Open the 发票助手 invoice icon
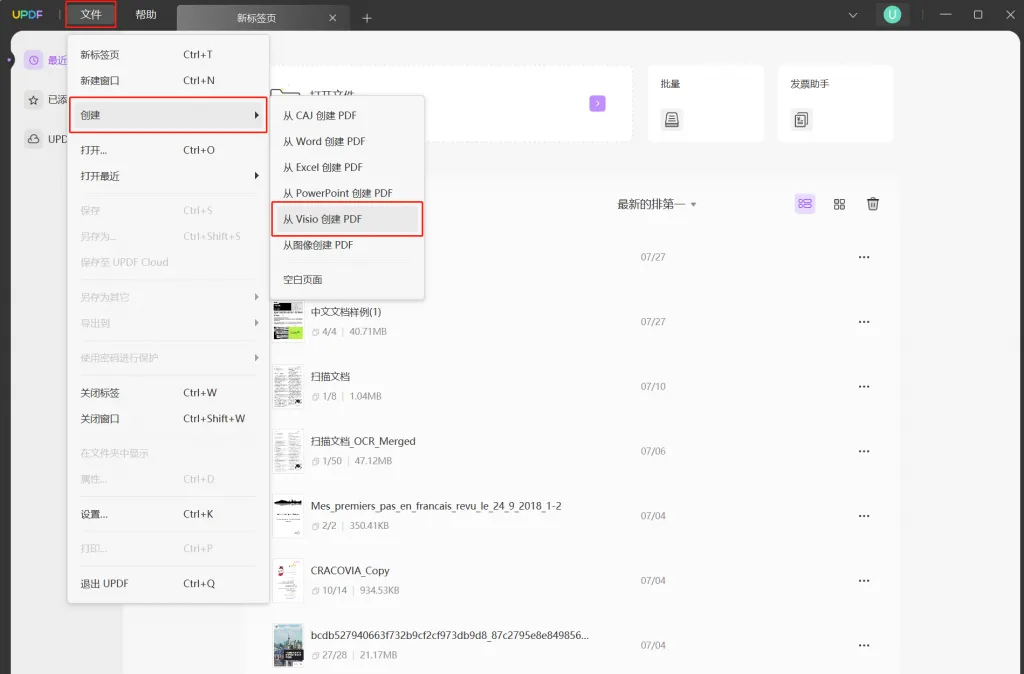The height and width of the screenshot is (674, 1024). pos(801,120)
